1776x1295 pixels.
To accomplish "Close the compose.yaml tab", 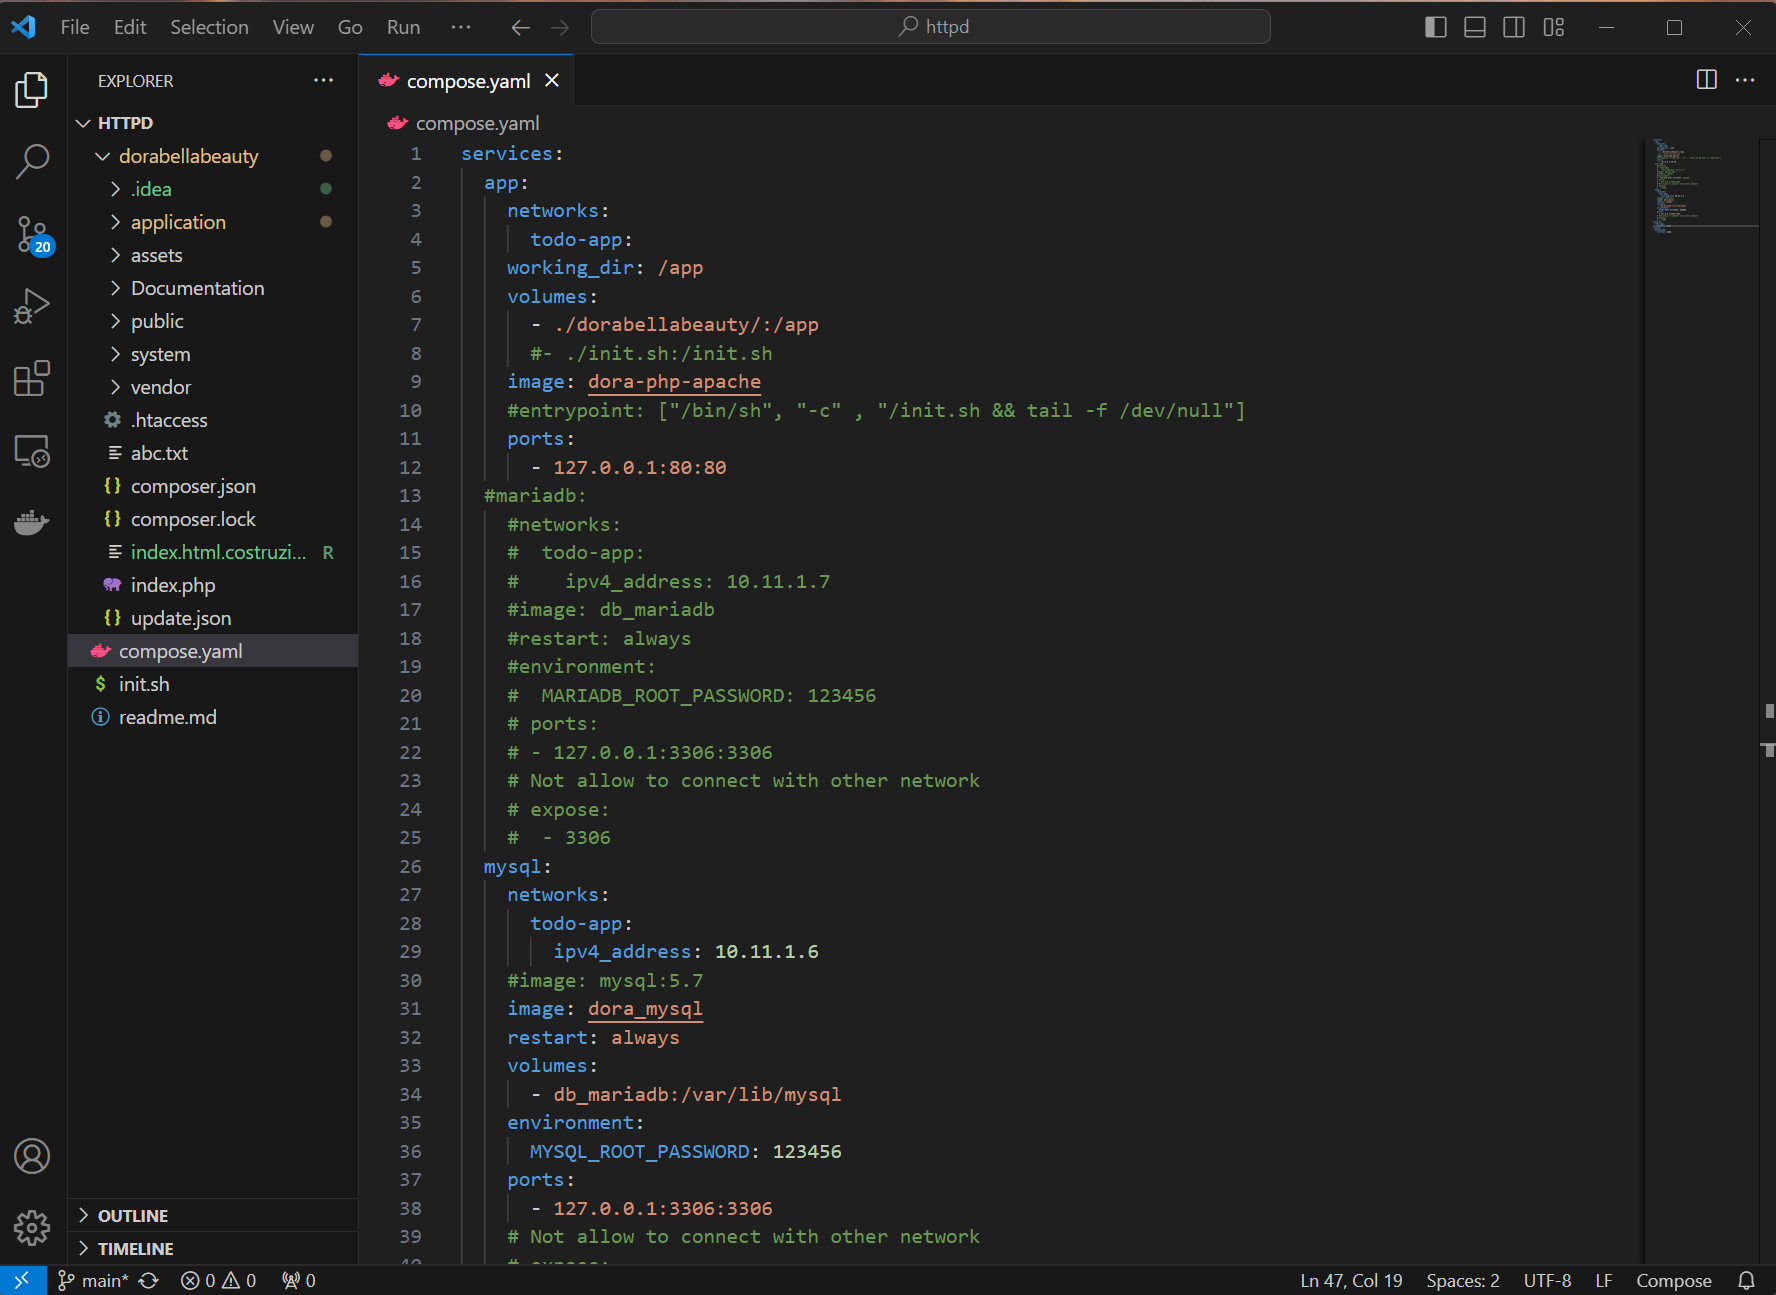I will pyautogui.click(x=552, y=81).
